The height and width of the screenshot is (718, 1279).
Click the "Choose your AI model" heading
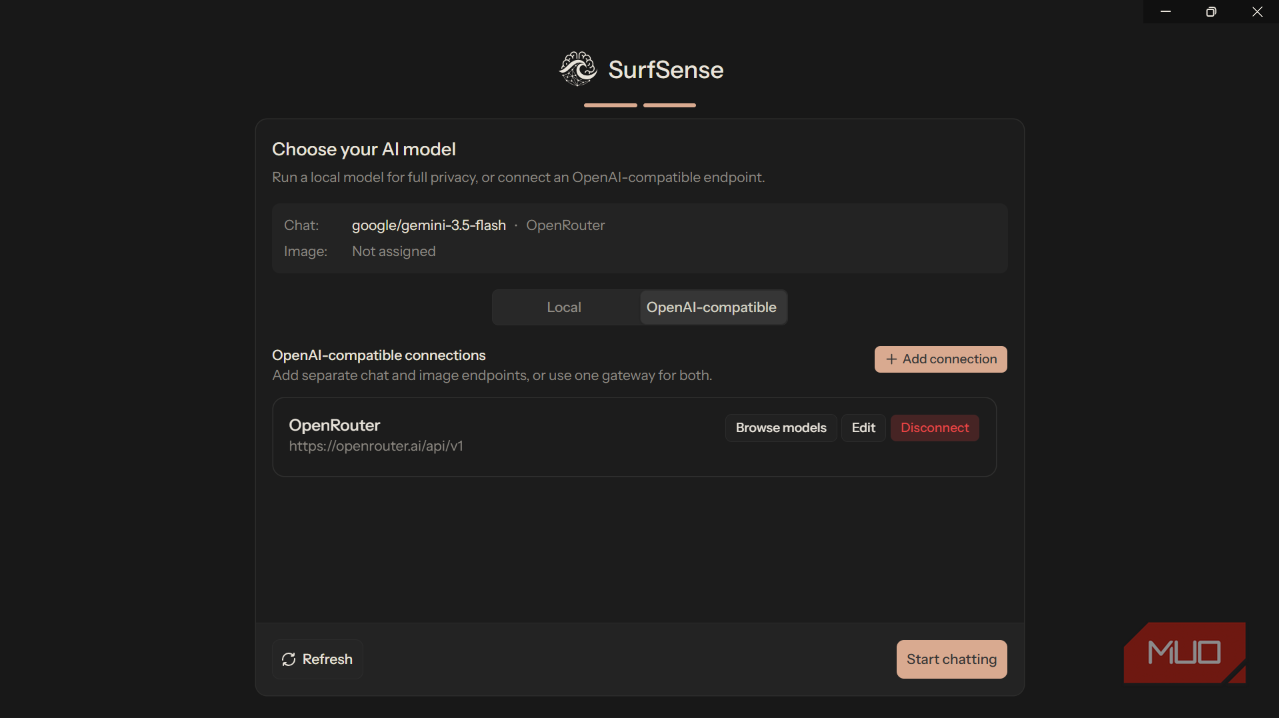pyautogui.click(x=364, y=150)
